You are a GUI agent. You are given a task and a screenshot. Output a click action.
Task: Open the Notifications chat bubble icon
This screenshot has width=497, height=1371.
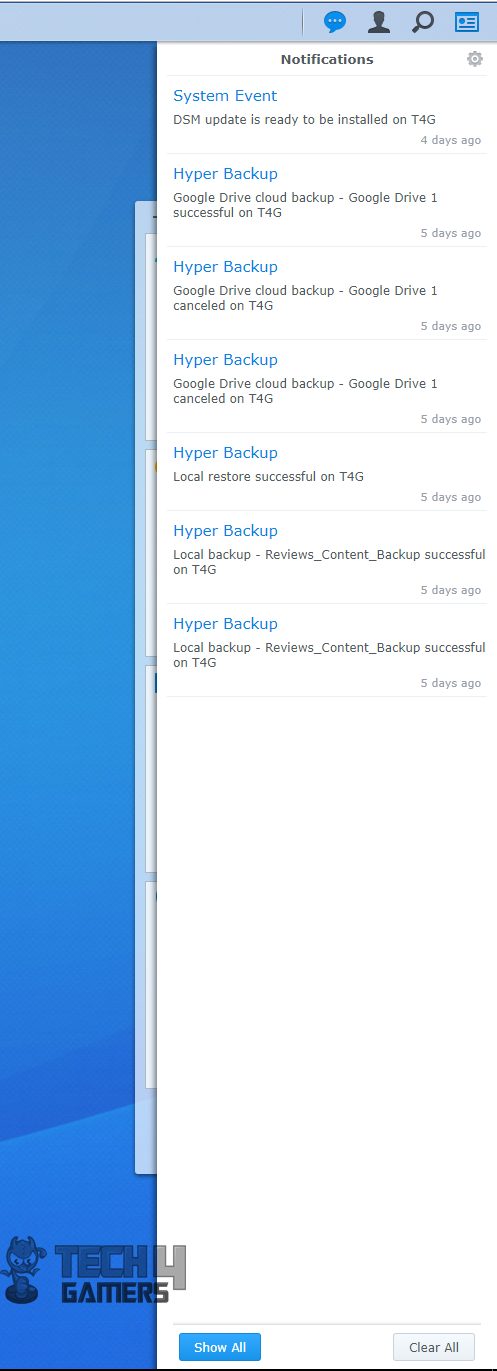click(336, 21)
